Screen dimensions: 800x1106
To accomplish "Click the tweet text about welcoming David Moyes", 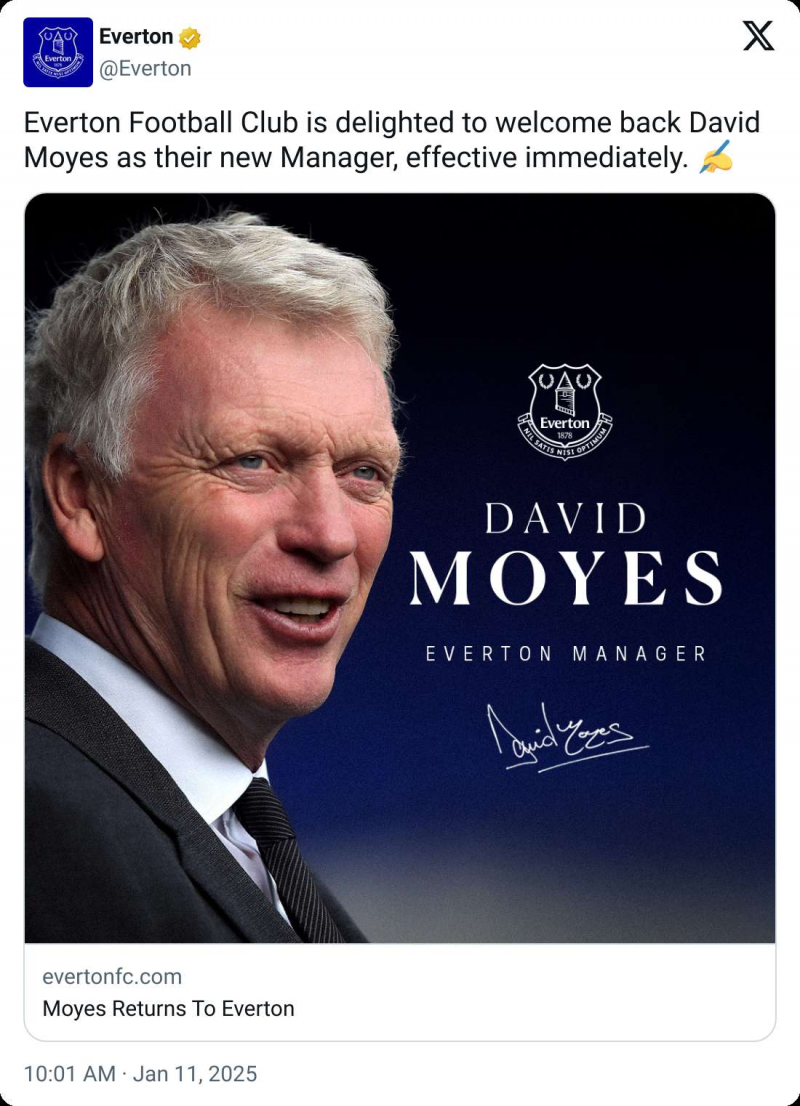I will (x=392, y=140).
